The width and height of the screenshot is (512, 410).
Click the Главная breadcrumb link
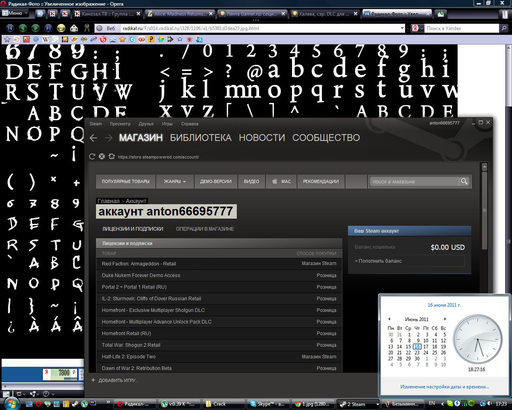click(x=108, y=201)
